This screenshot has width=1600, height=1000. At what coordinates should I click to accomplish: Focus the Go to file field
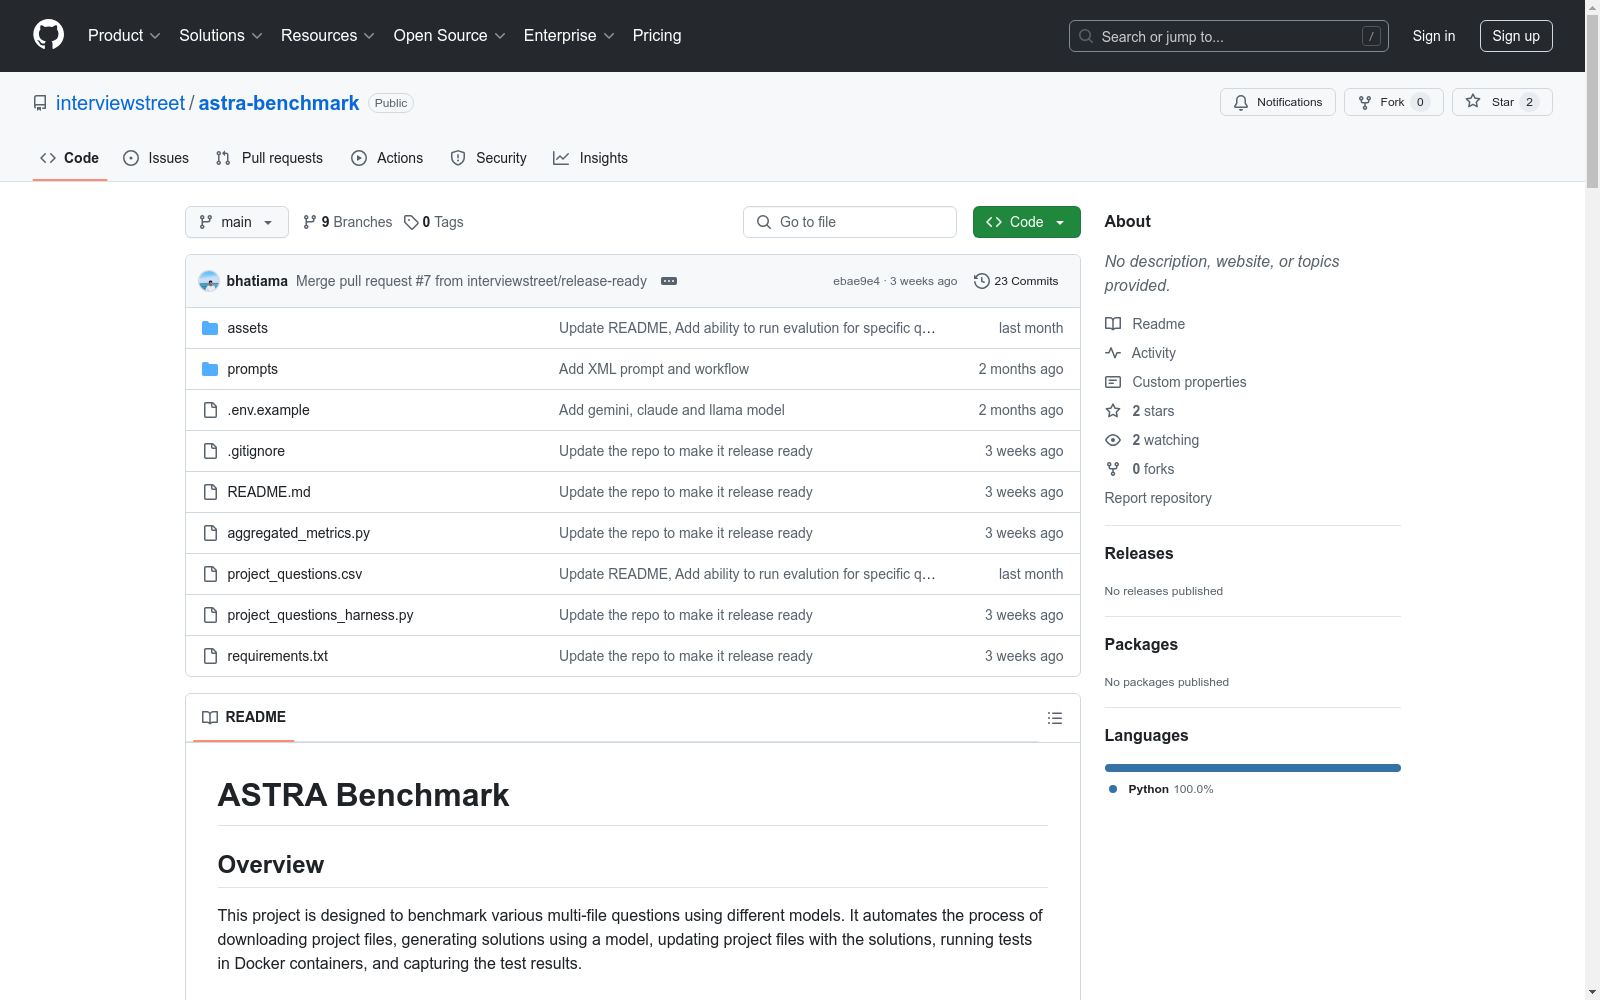click(x=850, y=222)
